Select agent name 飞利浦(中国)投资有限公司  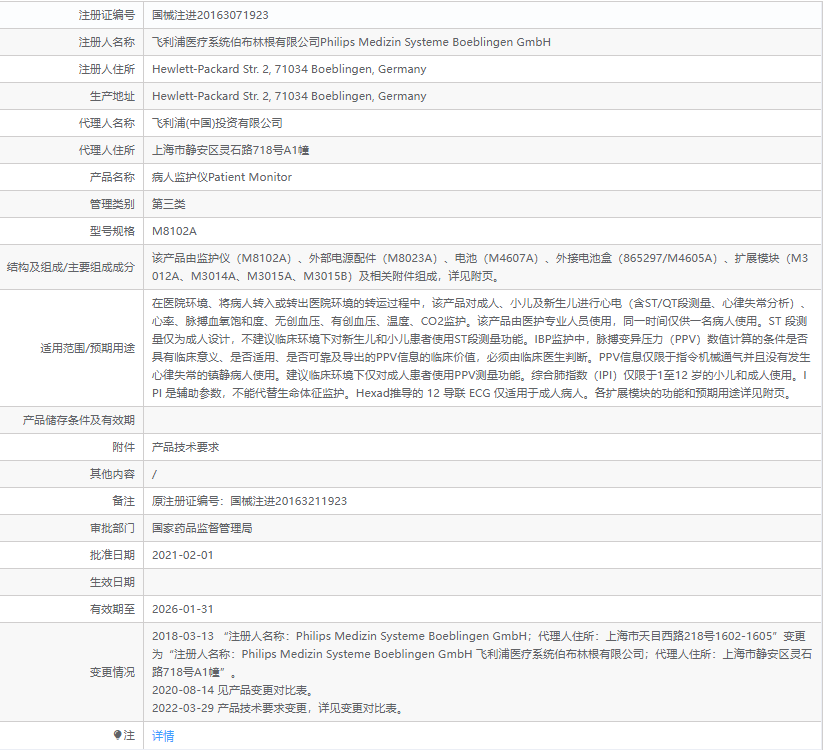point(217,123)
